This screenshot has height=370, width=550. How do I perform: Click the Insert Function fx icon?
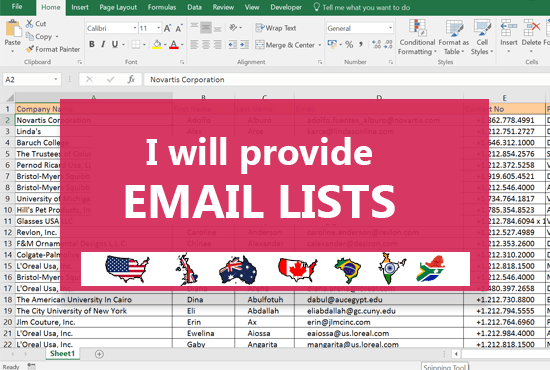pyautogui.click(x=131, y=80)
